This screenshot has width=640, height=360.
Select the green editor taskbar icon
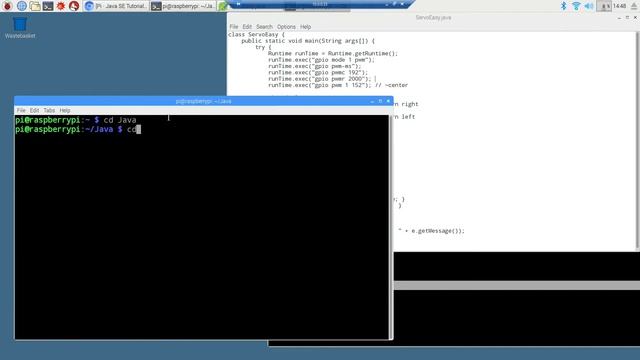222,6
